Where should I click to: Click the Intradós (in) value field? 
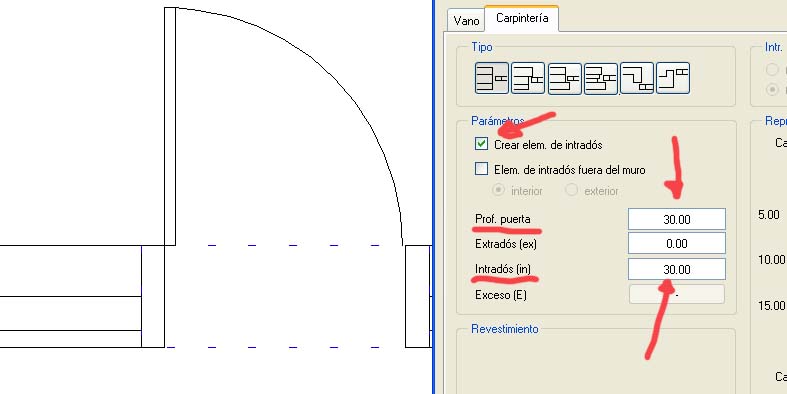(677, 270)
